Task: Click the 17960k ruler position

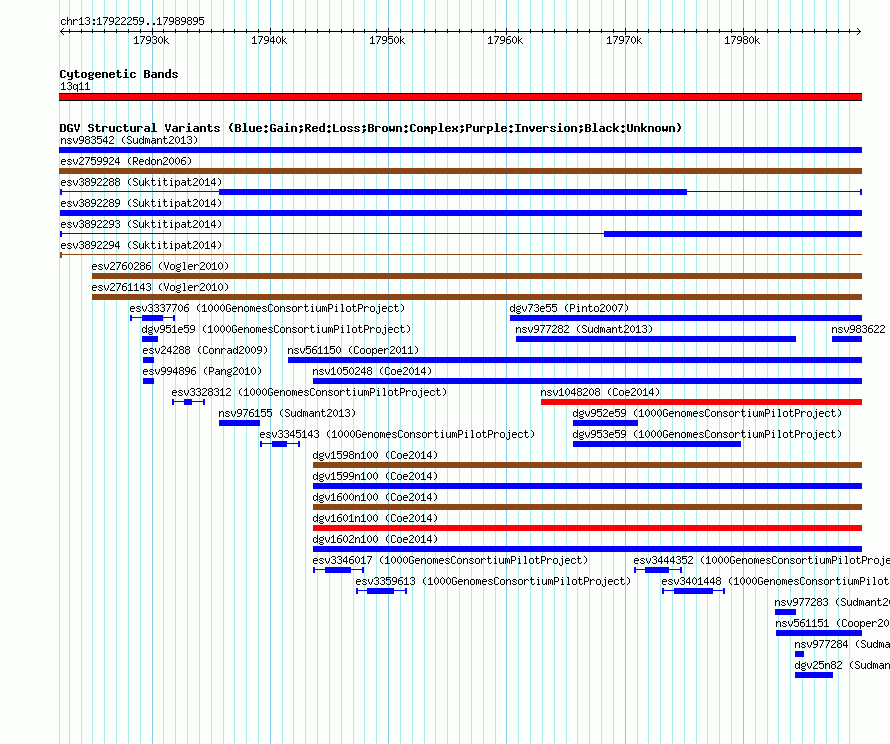Action: point(505,40)
